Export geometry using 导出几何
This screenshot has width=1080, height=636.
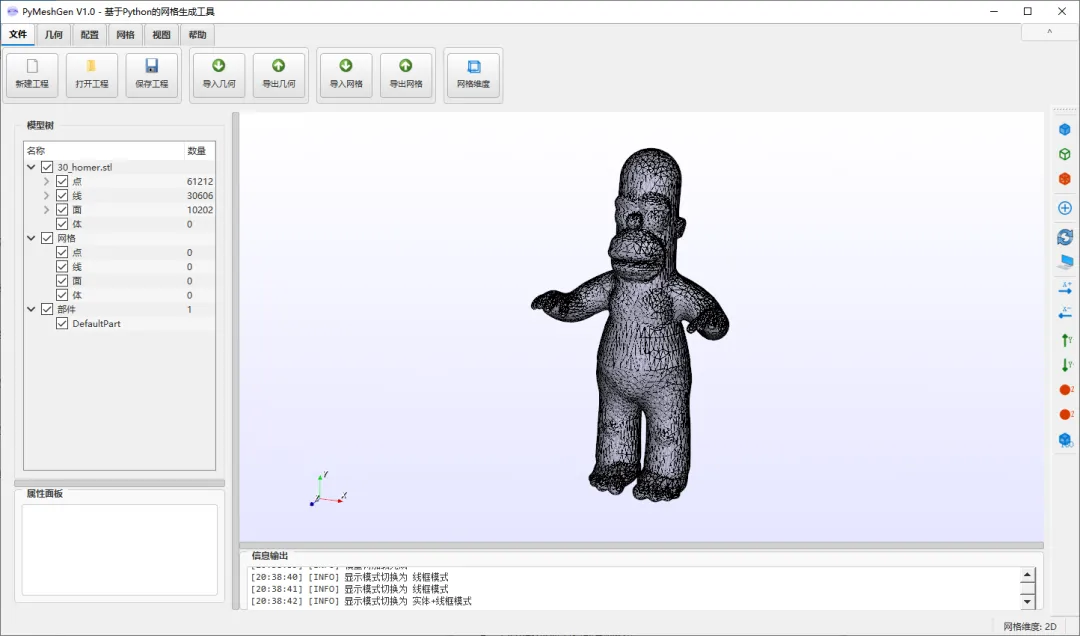tap(279, 75)
